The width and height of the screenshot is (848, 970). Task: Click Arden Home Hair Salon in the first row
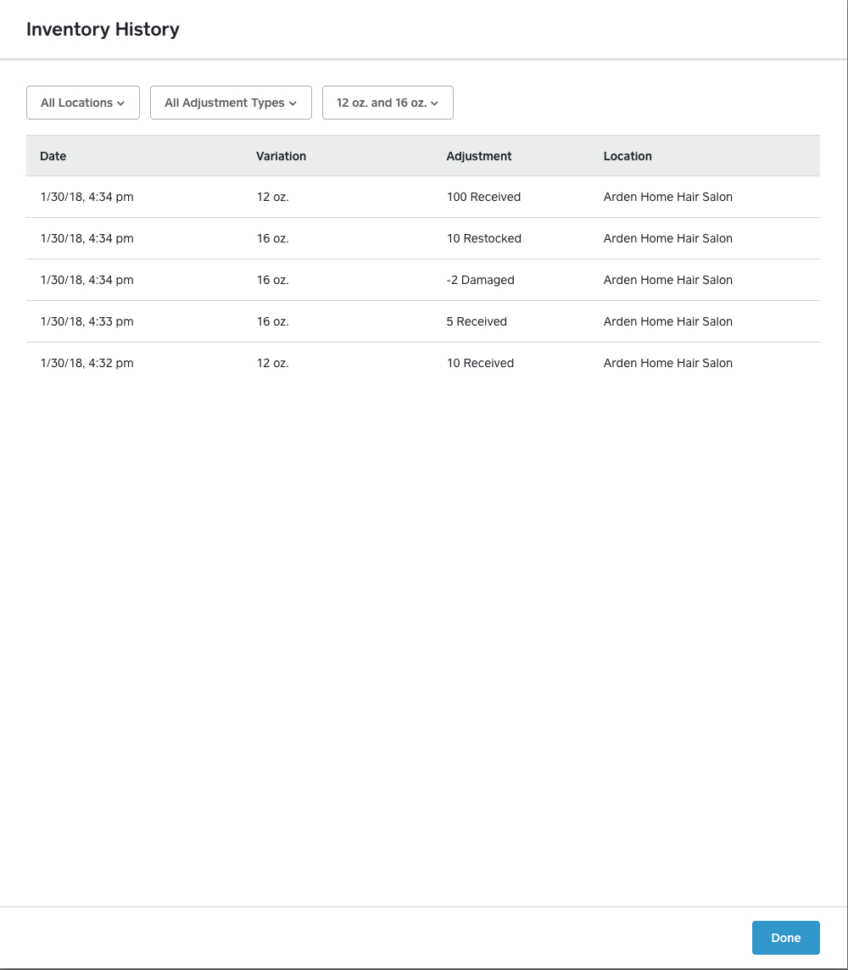click(666, 196)
